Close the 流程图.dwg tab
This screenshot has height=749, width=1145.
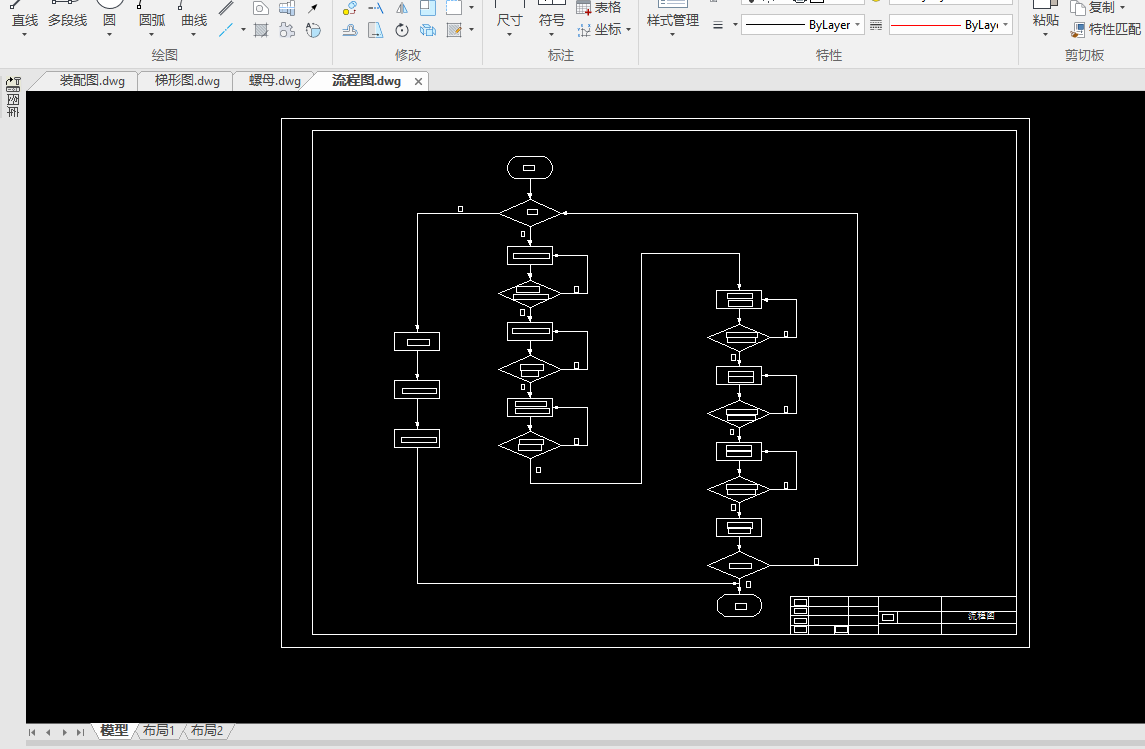[418, 81]
